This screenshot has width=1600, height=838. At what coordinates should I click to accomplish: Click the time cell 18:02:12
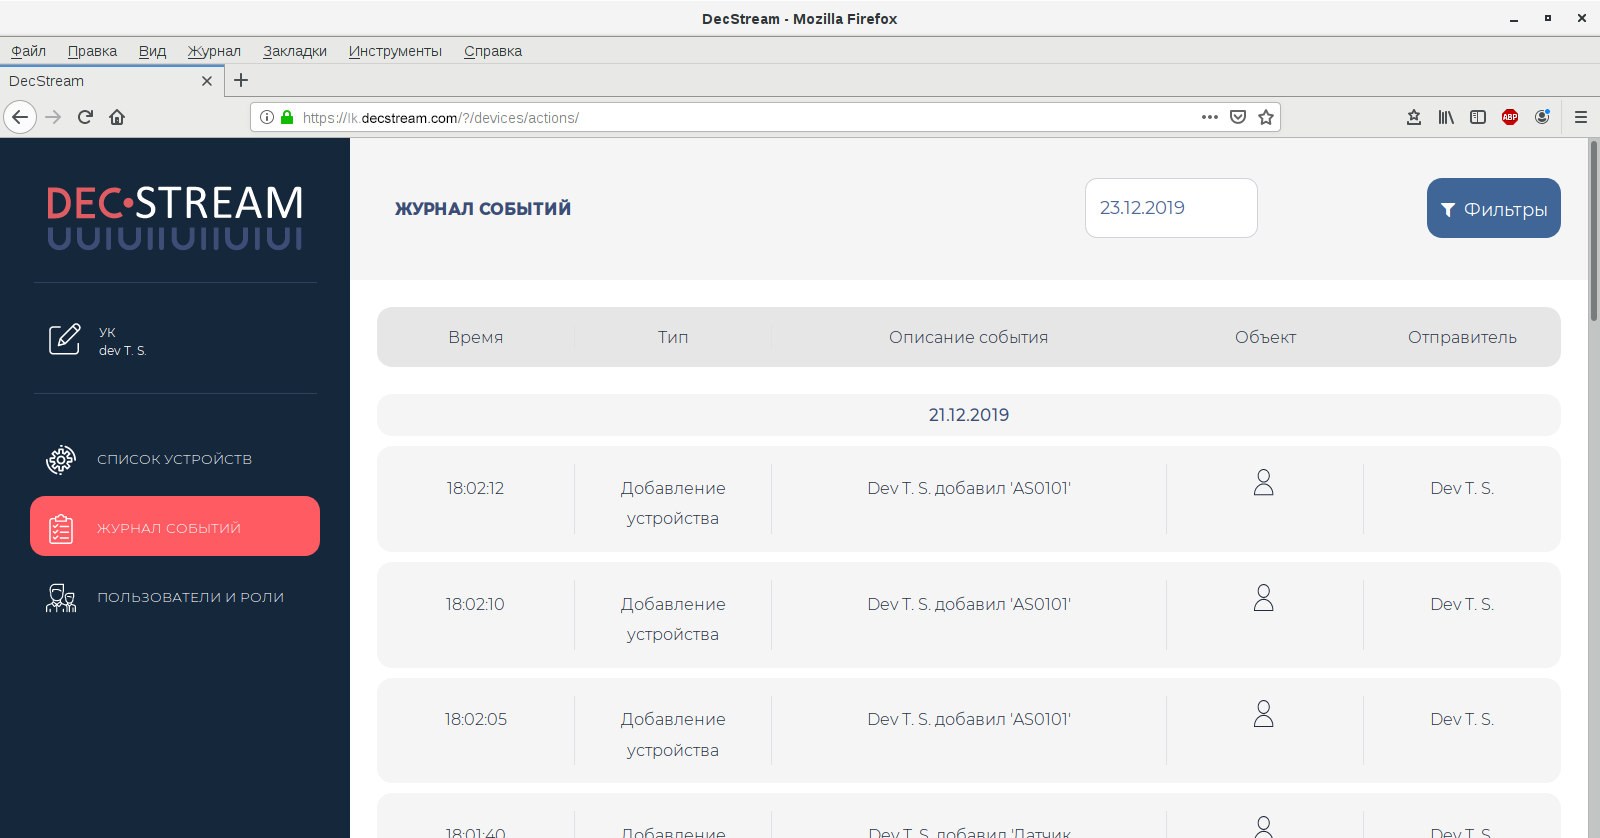[x=475, y=488]
